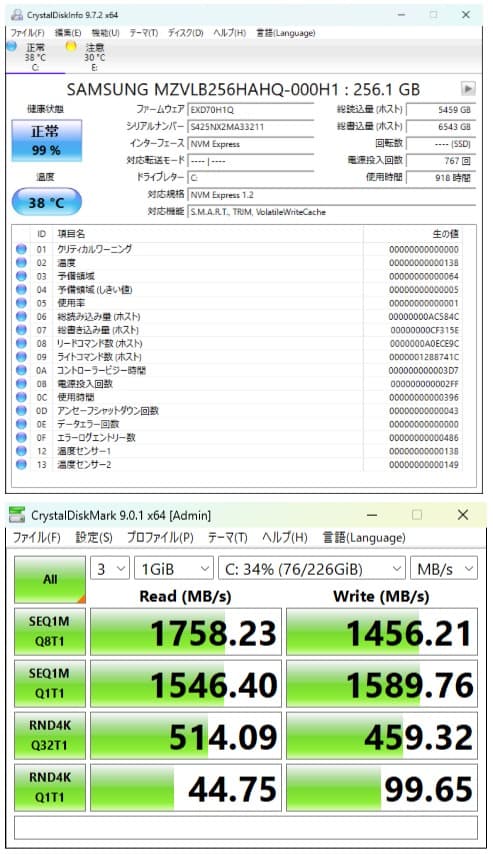Click status orb for attribute 05 使用率
This screenshot has height=854, width=493.
pos(21,303)
